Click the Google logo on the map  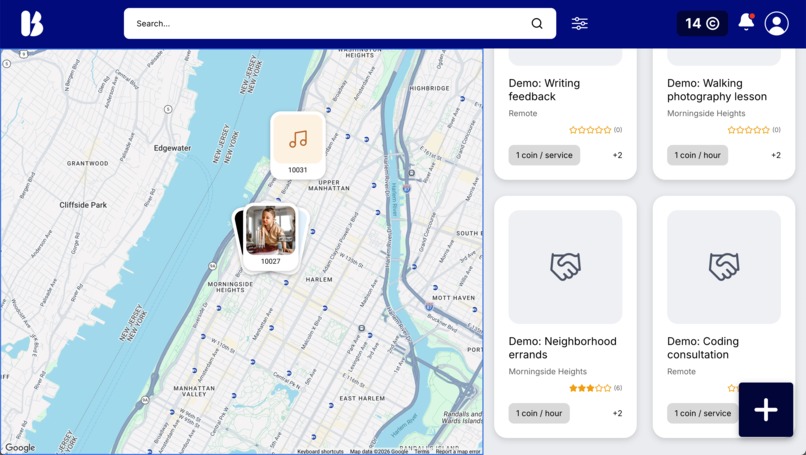20,447
